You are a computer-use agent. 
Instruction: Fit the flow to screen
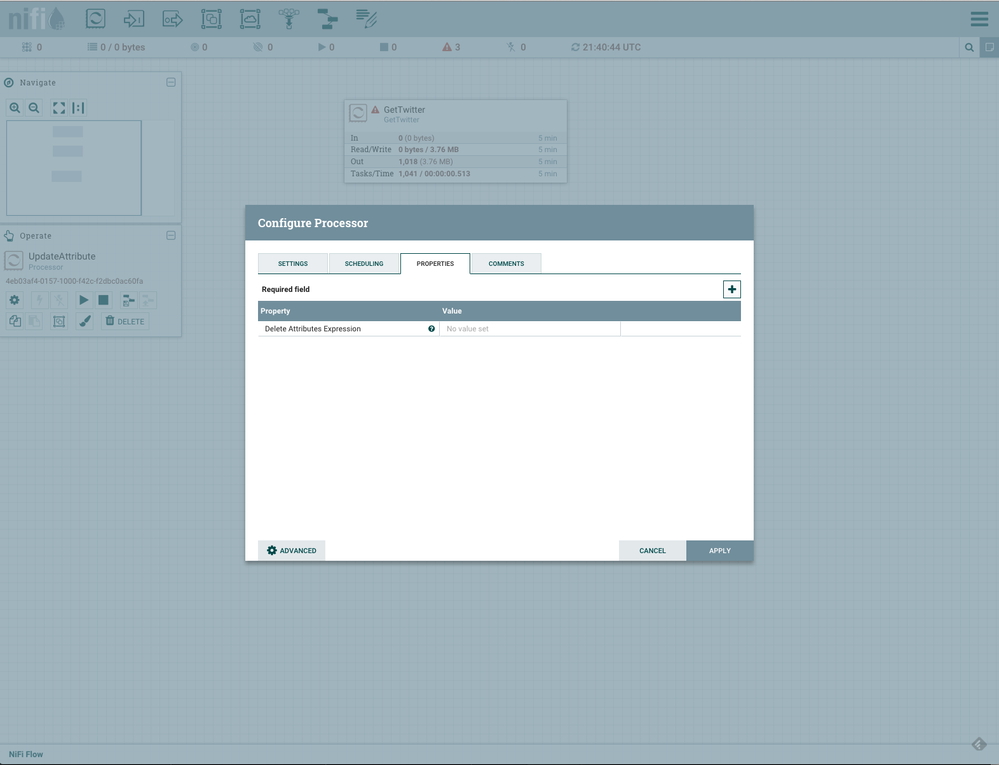59,108
